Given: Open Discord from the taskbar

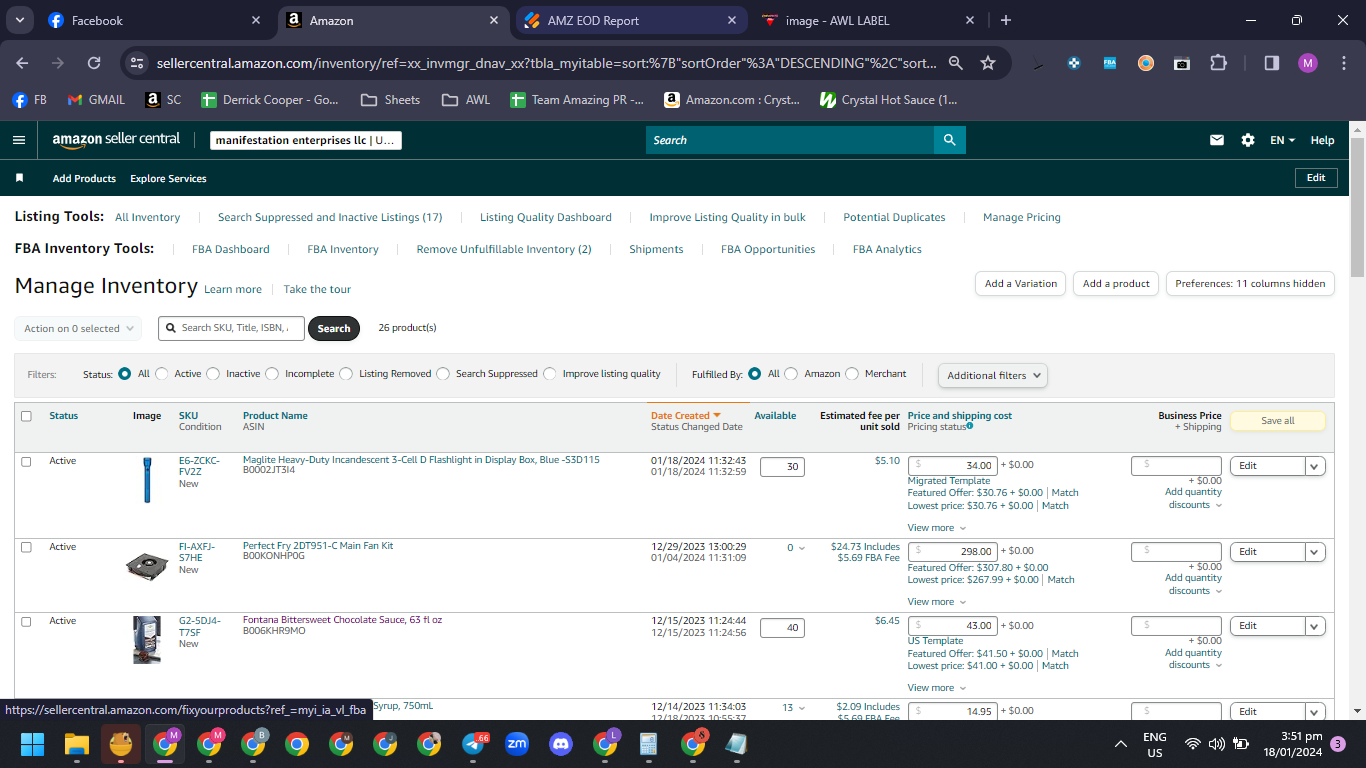Looking at the screenshot, I should pyautogui.click(x=561, y=744).
